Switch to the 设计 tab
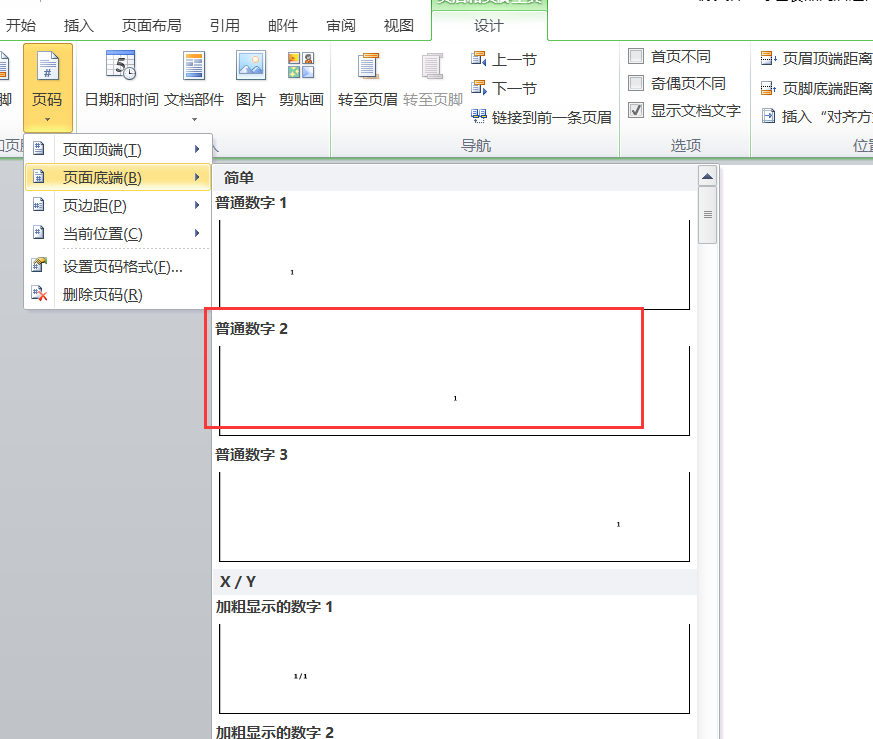Viewport: 873px width, 739px height. click(489, 26)
